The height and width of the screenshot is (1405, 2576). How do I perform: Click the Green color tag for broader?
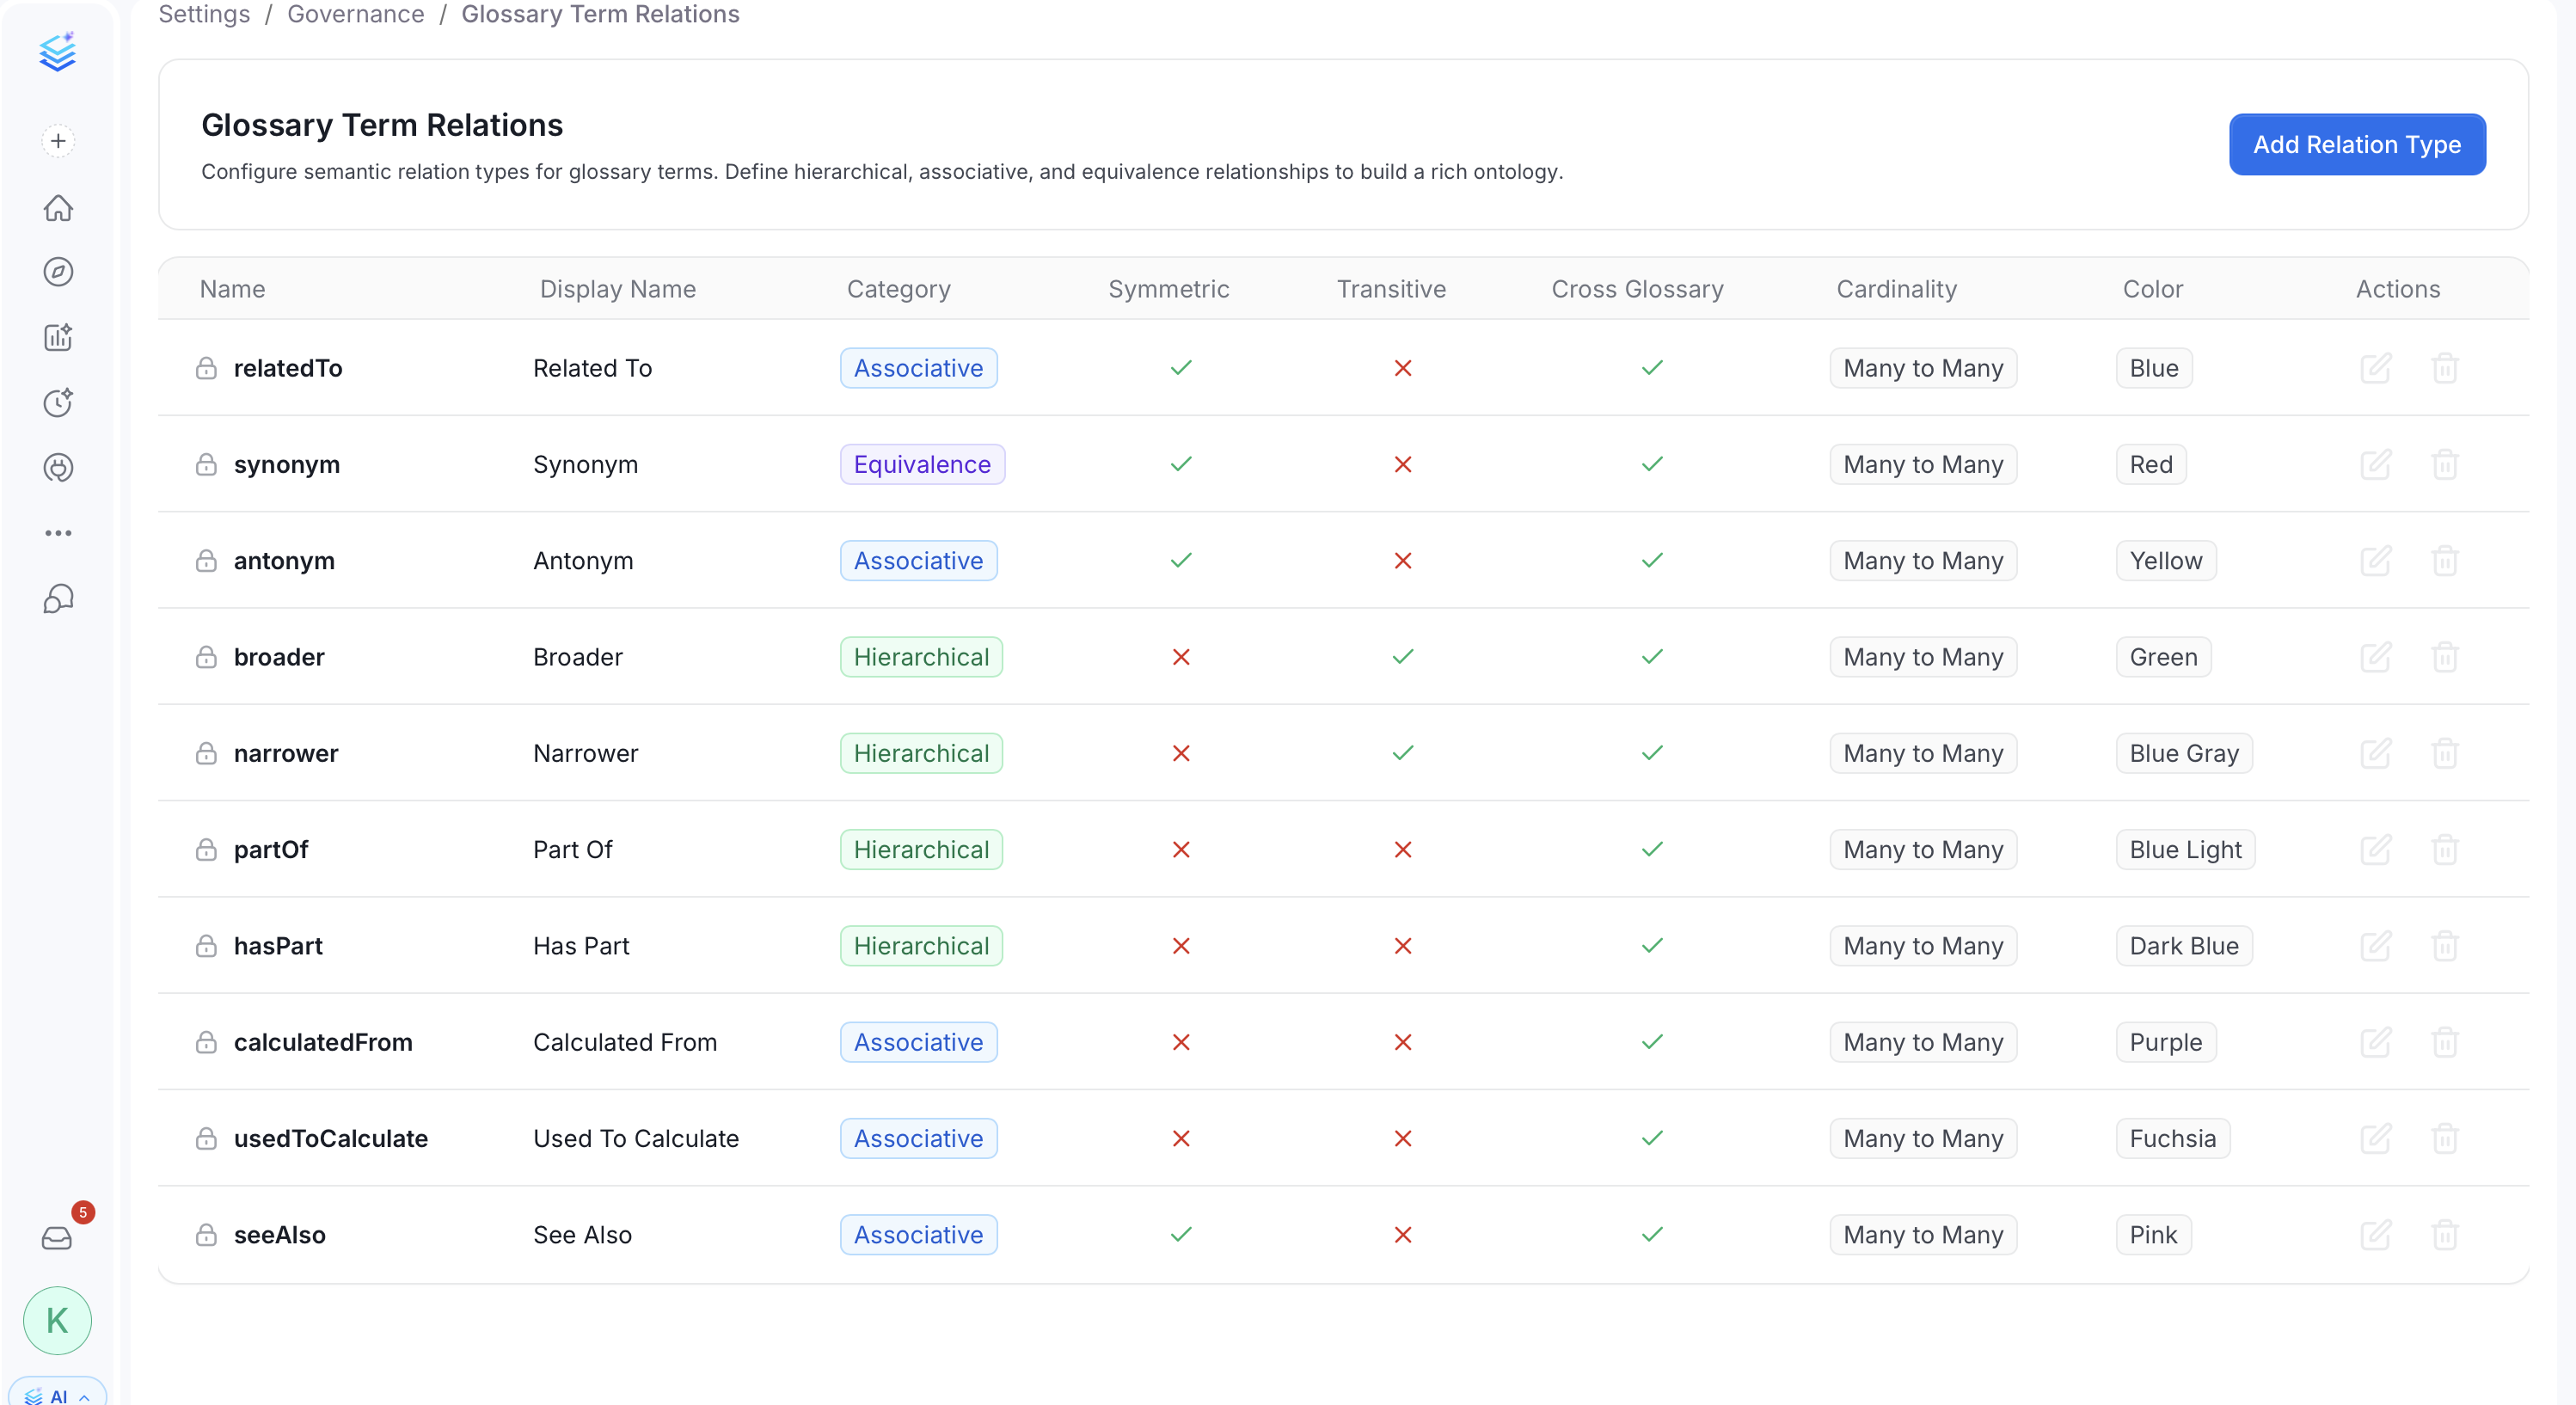tap(2163, 657)
